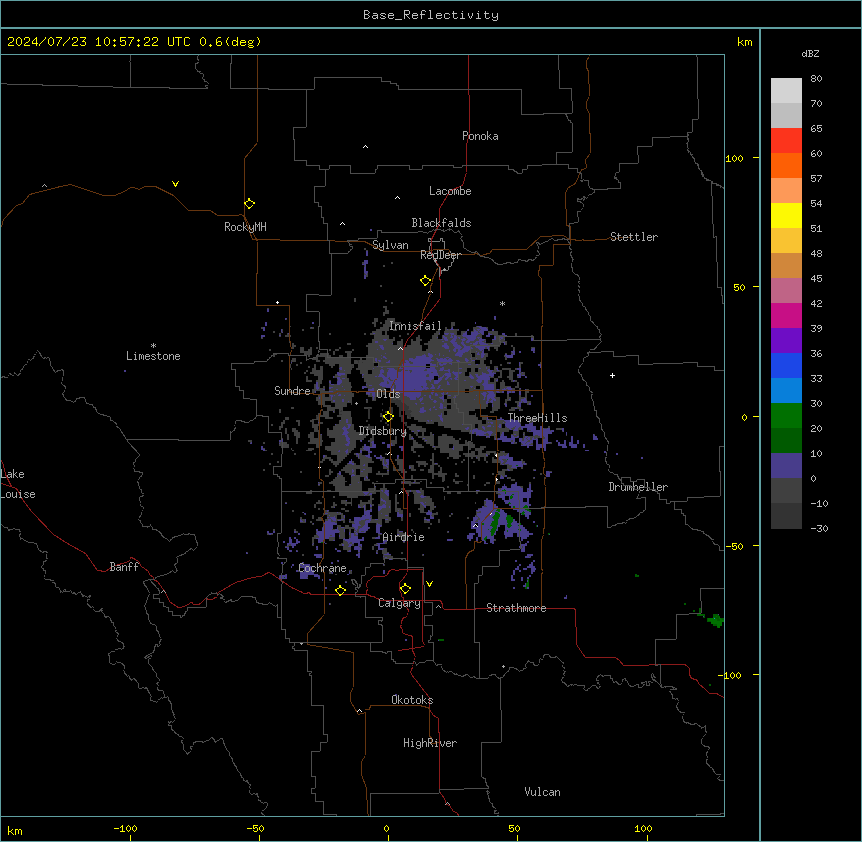Click the HighRiver label

click(x=430, y=743)
